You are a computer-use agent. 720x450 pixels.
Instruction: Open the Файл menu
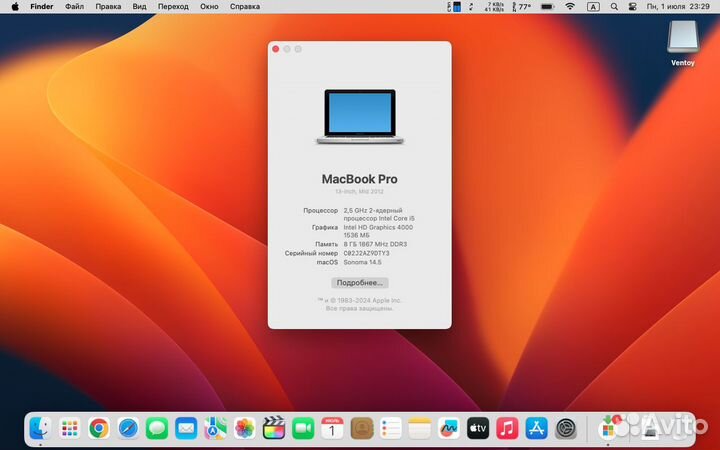74,6
